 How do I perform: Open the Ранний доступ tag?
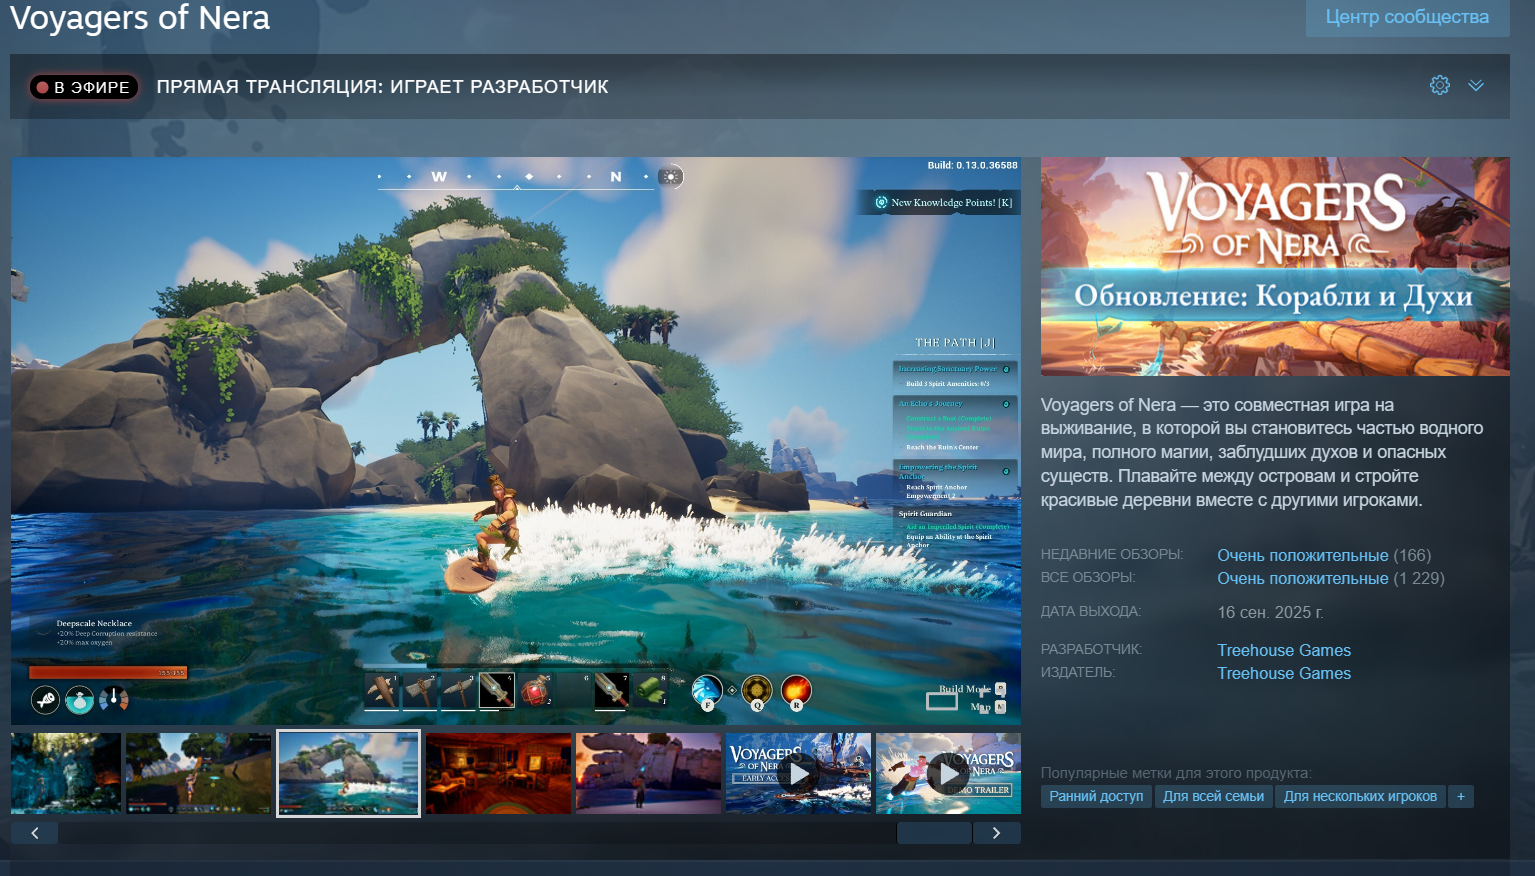pos(1096,796)
